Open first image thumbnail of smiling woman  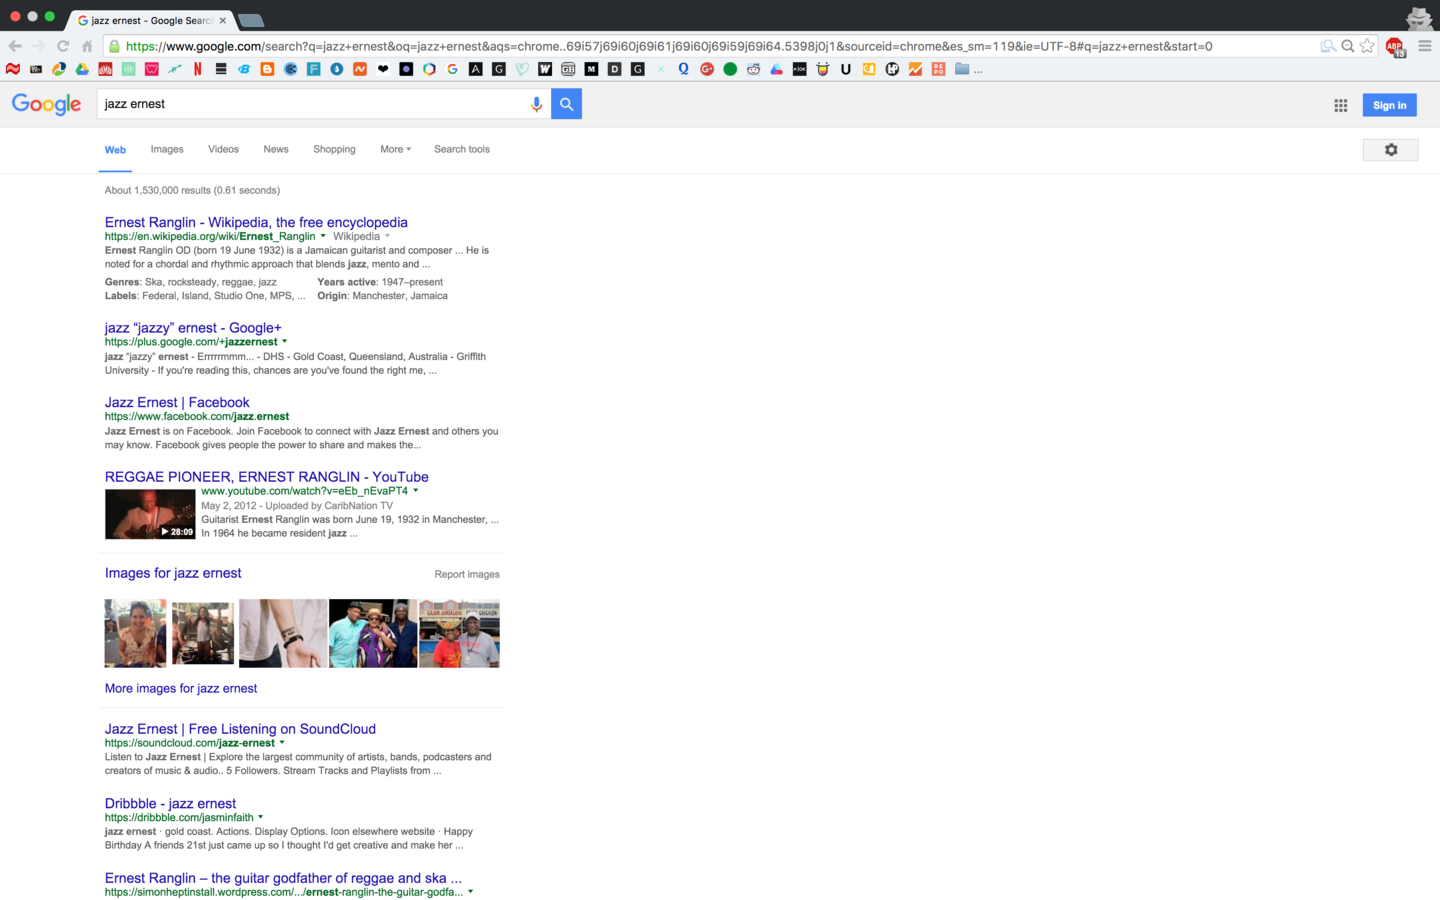(136, 633)
